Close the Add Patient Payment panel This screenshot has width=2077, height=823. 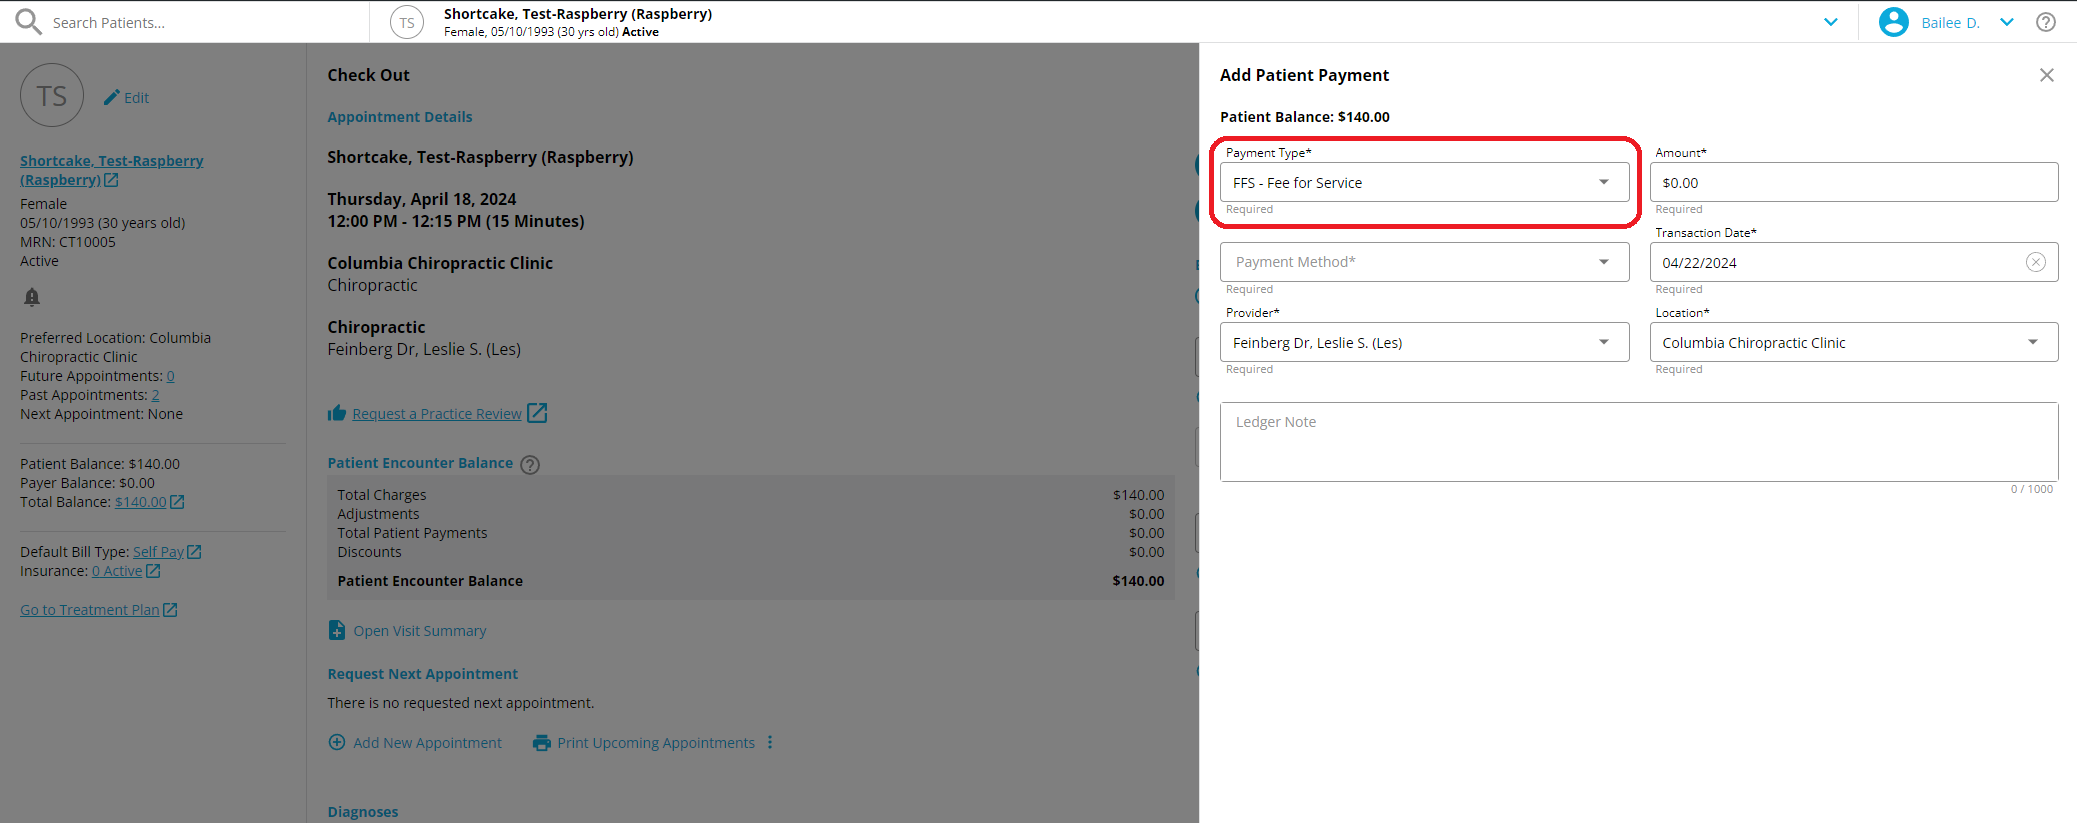click(x=2047, y=75)
